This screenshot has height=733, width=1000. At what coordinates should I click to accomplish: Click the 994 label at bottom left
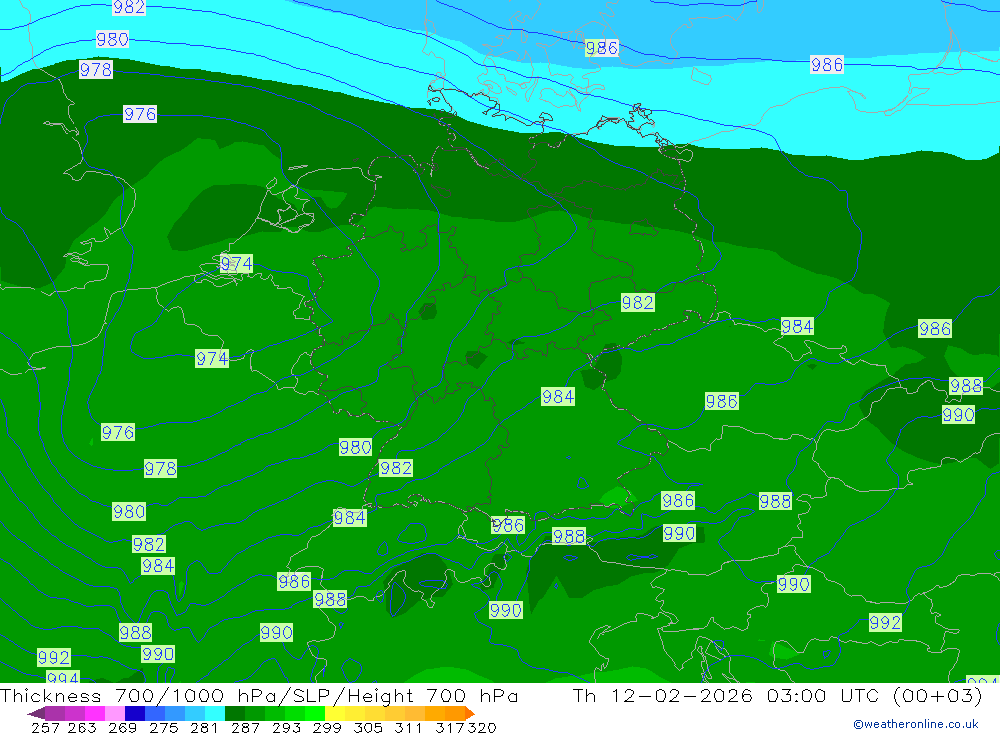tap(62, 677)
